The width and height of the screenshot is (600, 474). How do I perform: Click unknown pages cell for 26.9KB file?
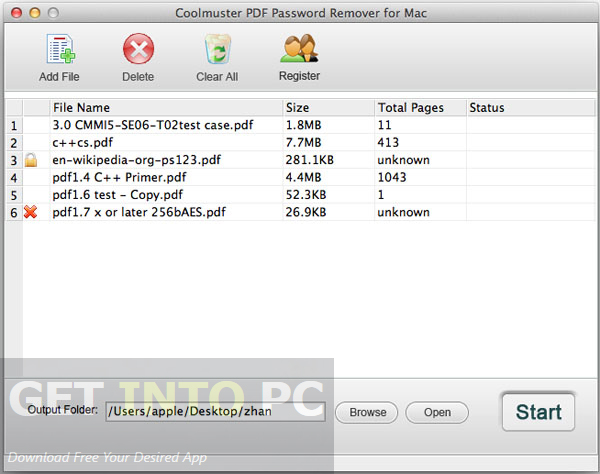(x=420, y=212)
